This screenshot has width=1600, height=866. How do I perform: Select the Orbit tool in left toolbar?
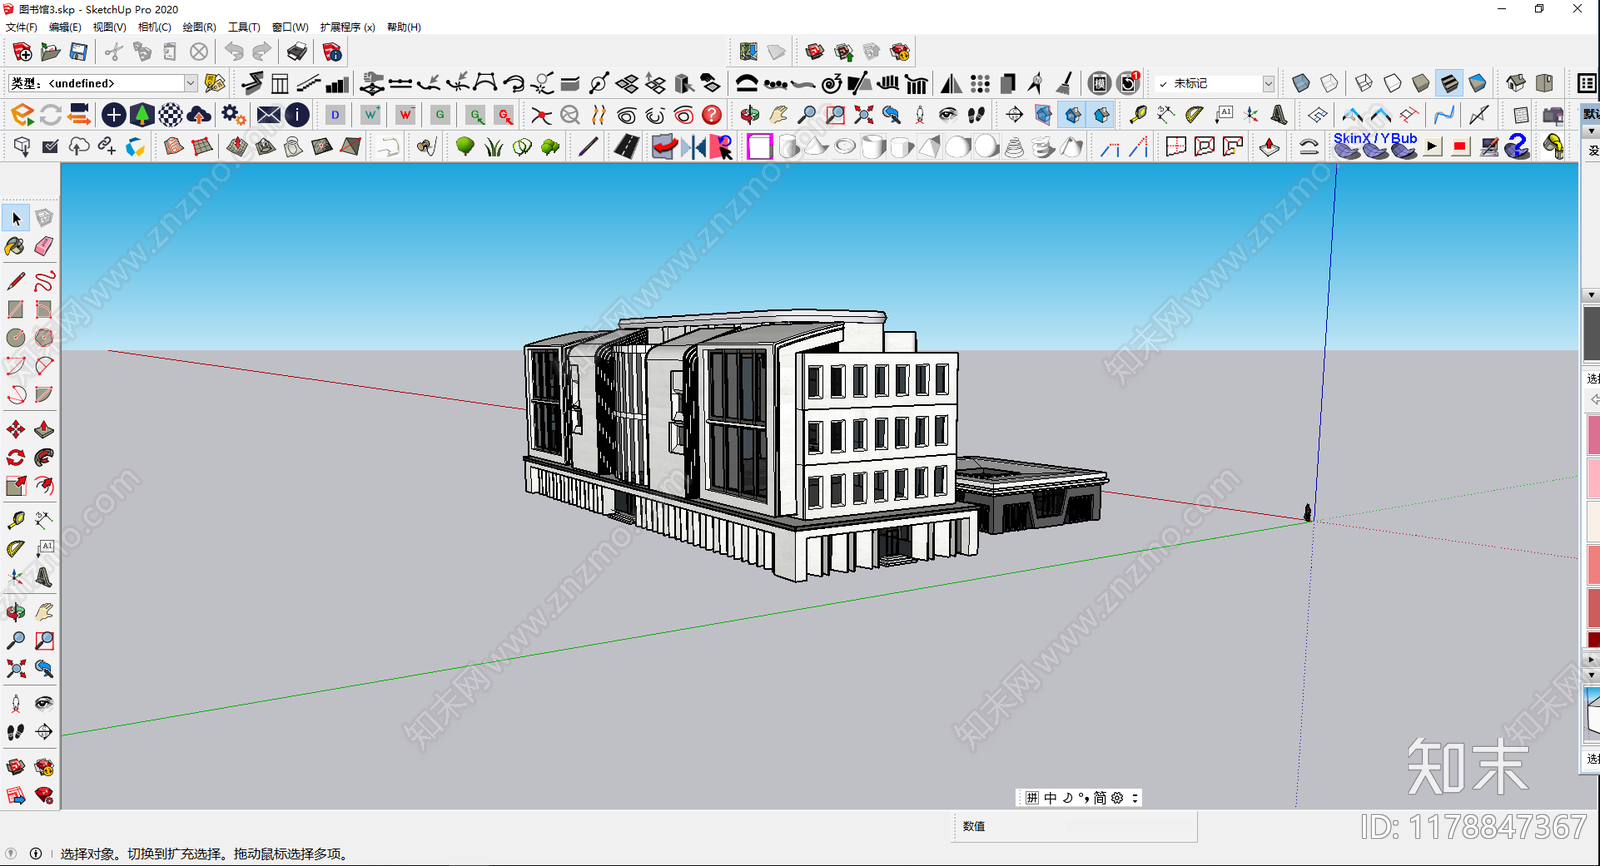16,612
